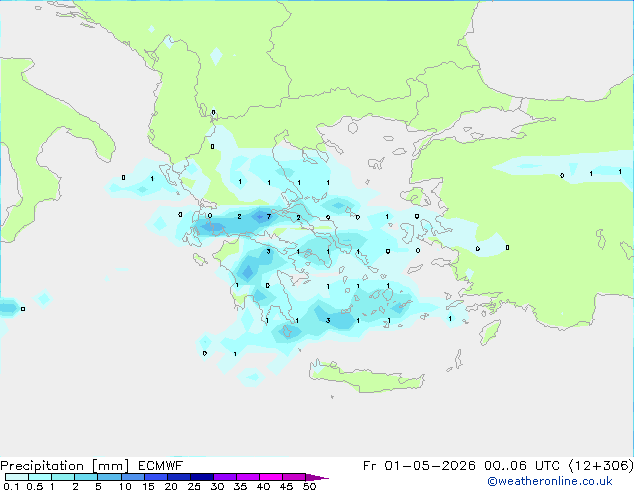
Task: Click the 30–35 mm purple legend swatch
Action: coord(225,477)
